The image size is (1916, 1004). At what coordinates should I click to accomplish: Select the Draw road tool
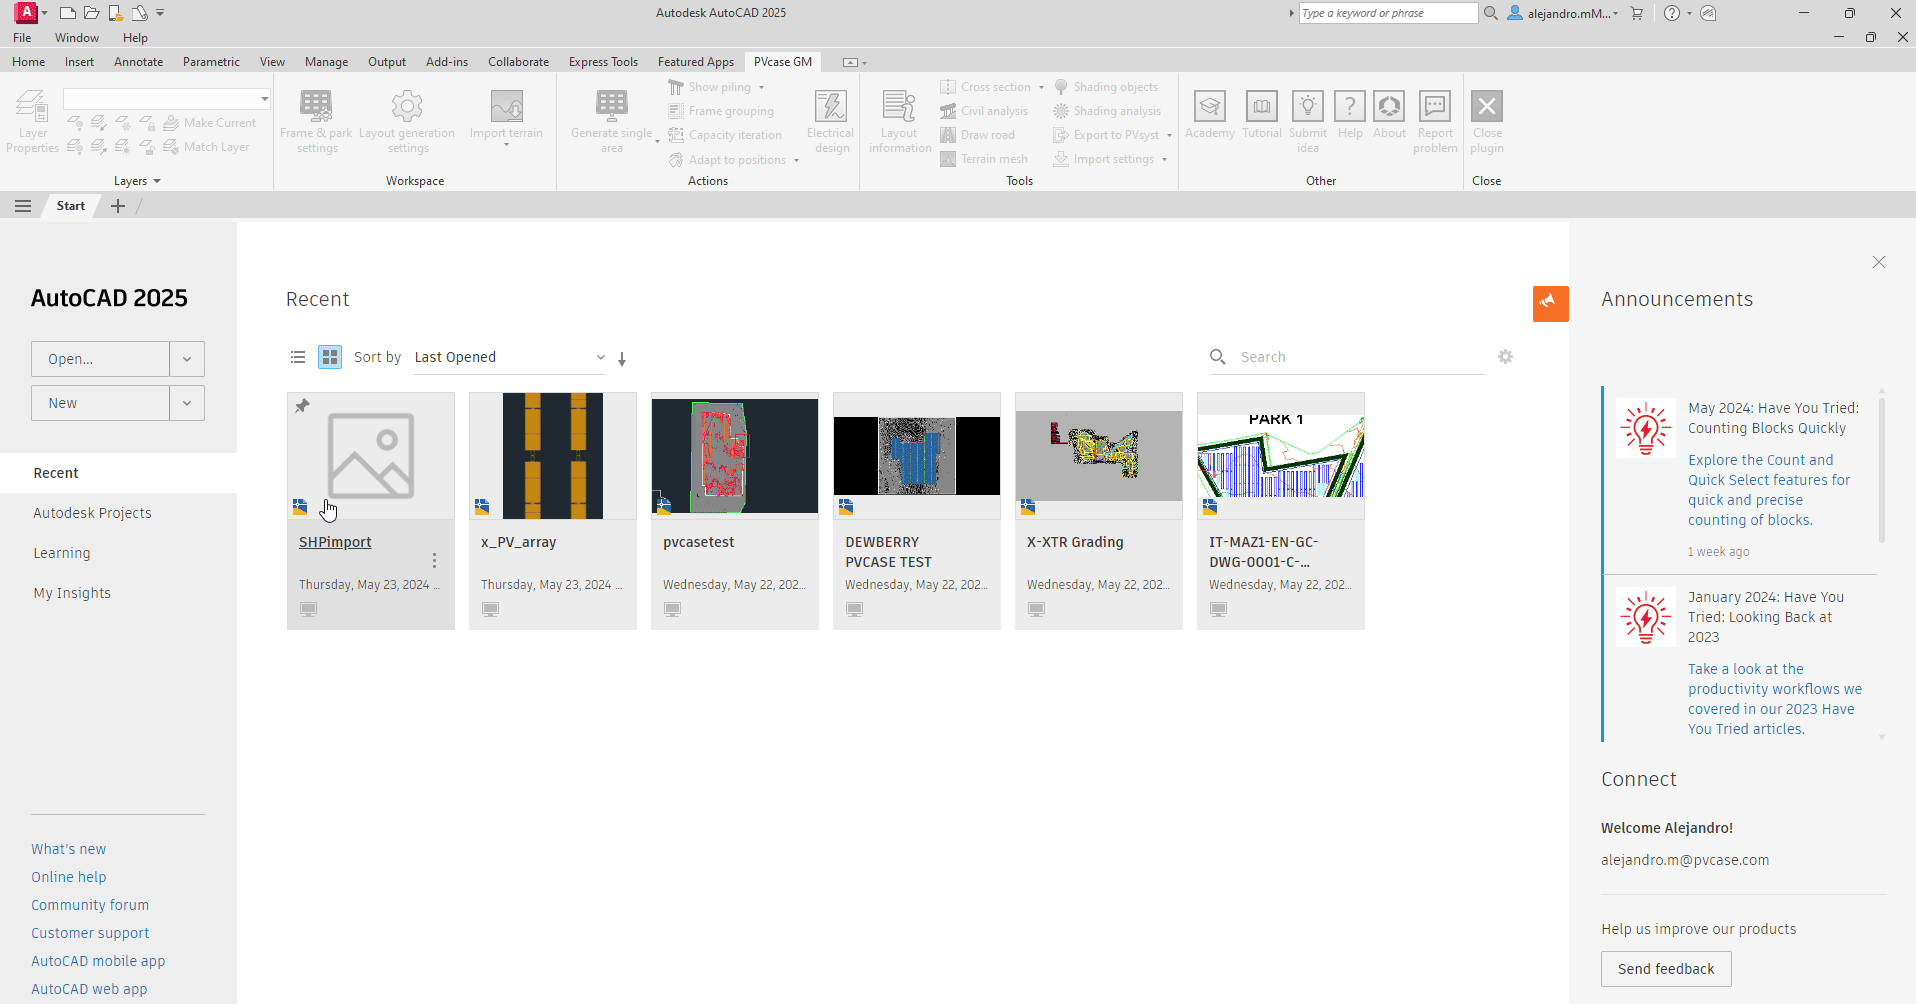click(986, 134)
